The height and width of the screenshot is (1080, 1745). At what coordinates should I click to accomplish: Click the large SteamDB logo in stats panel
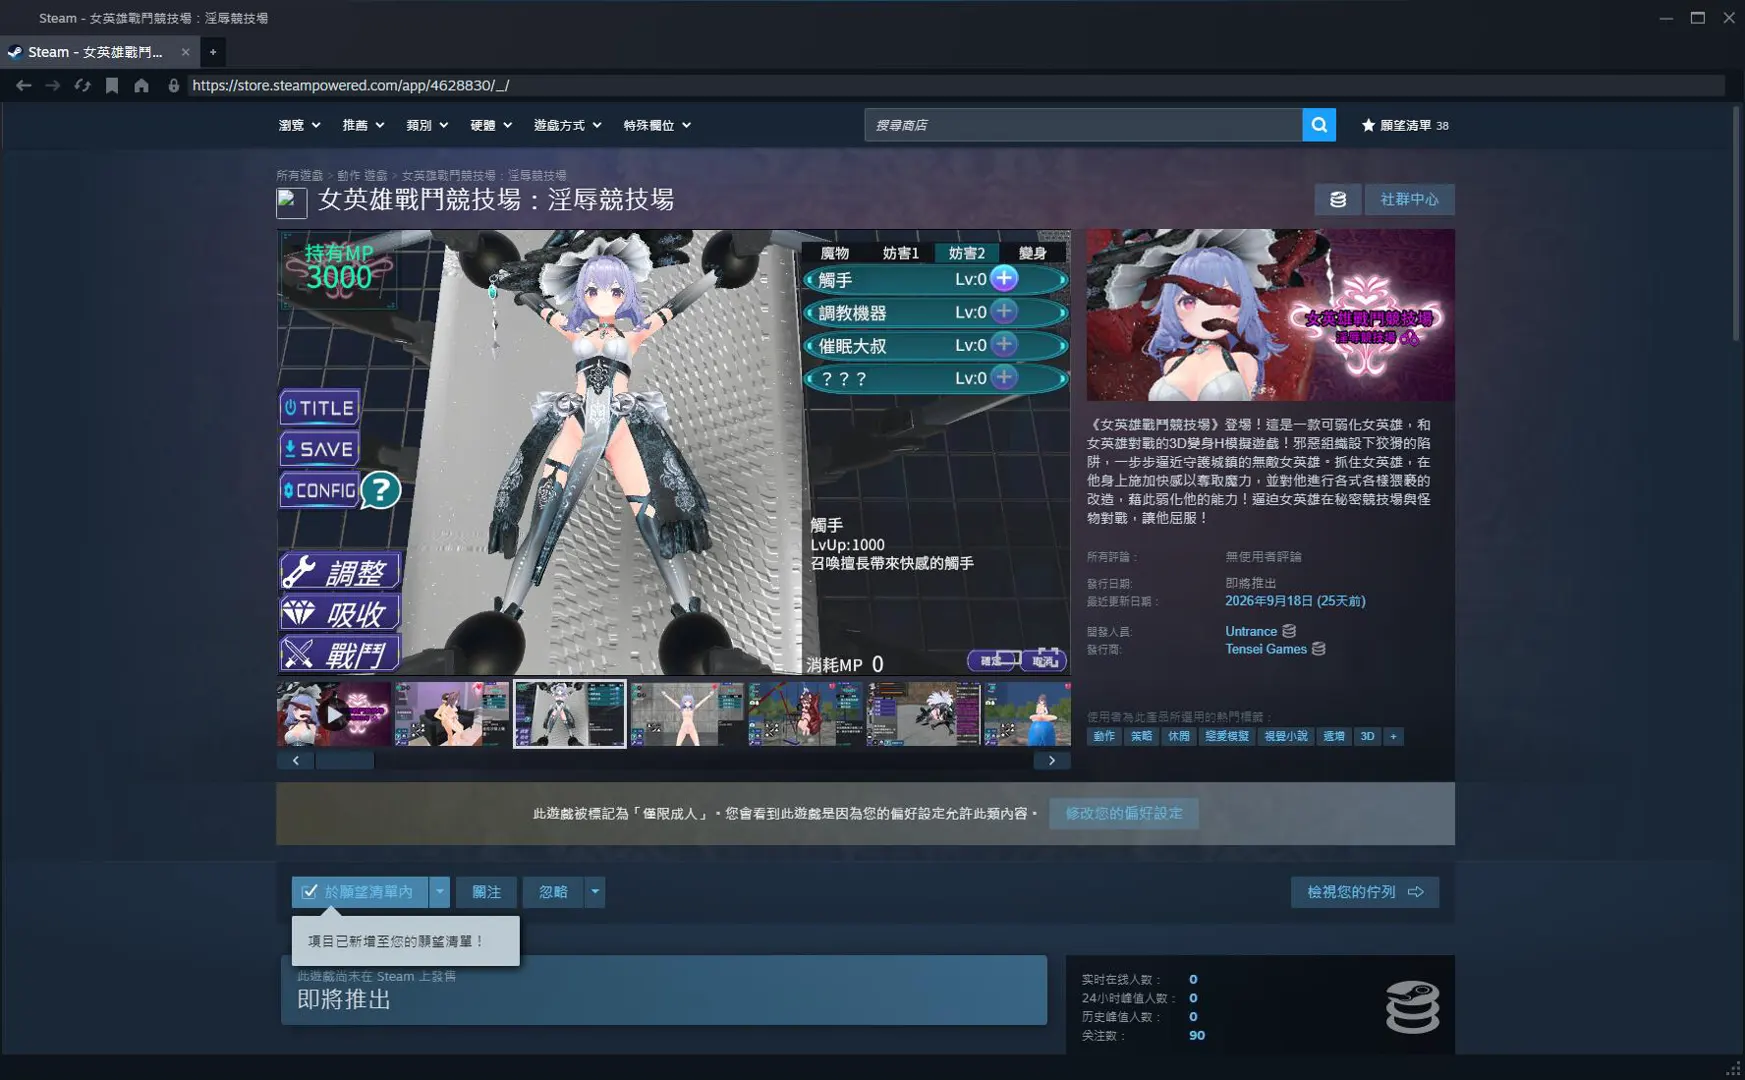tap(1412, 1006)
